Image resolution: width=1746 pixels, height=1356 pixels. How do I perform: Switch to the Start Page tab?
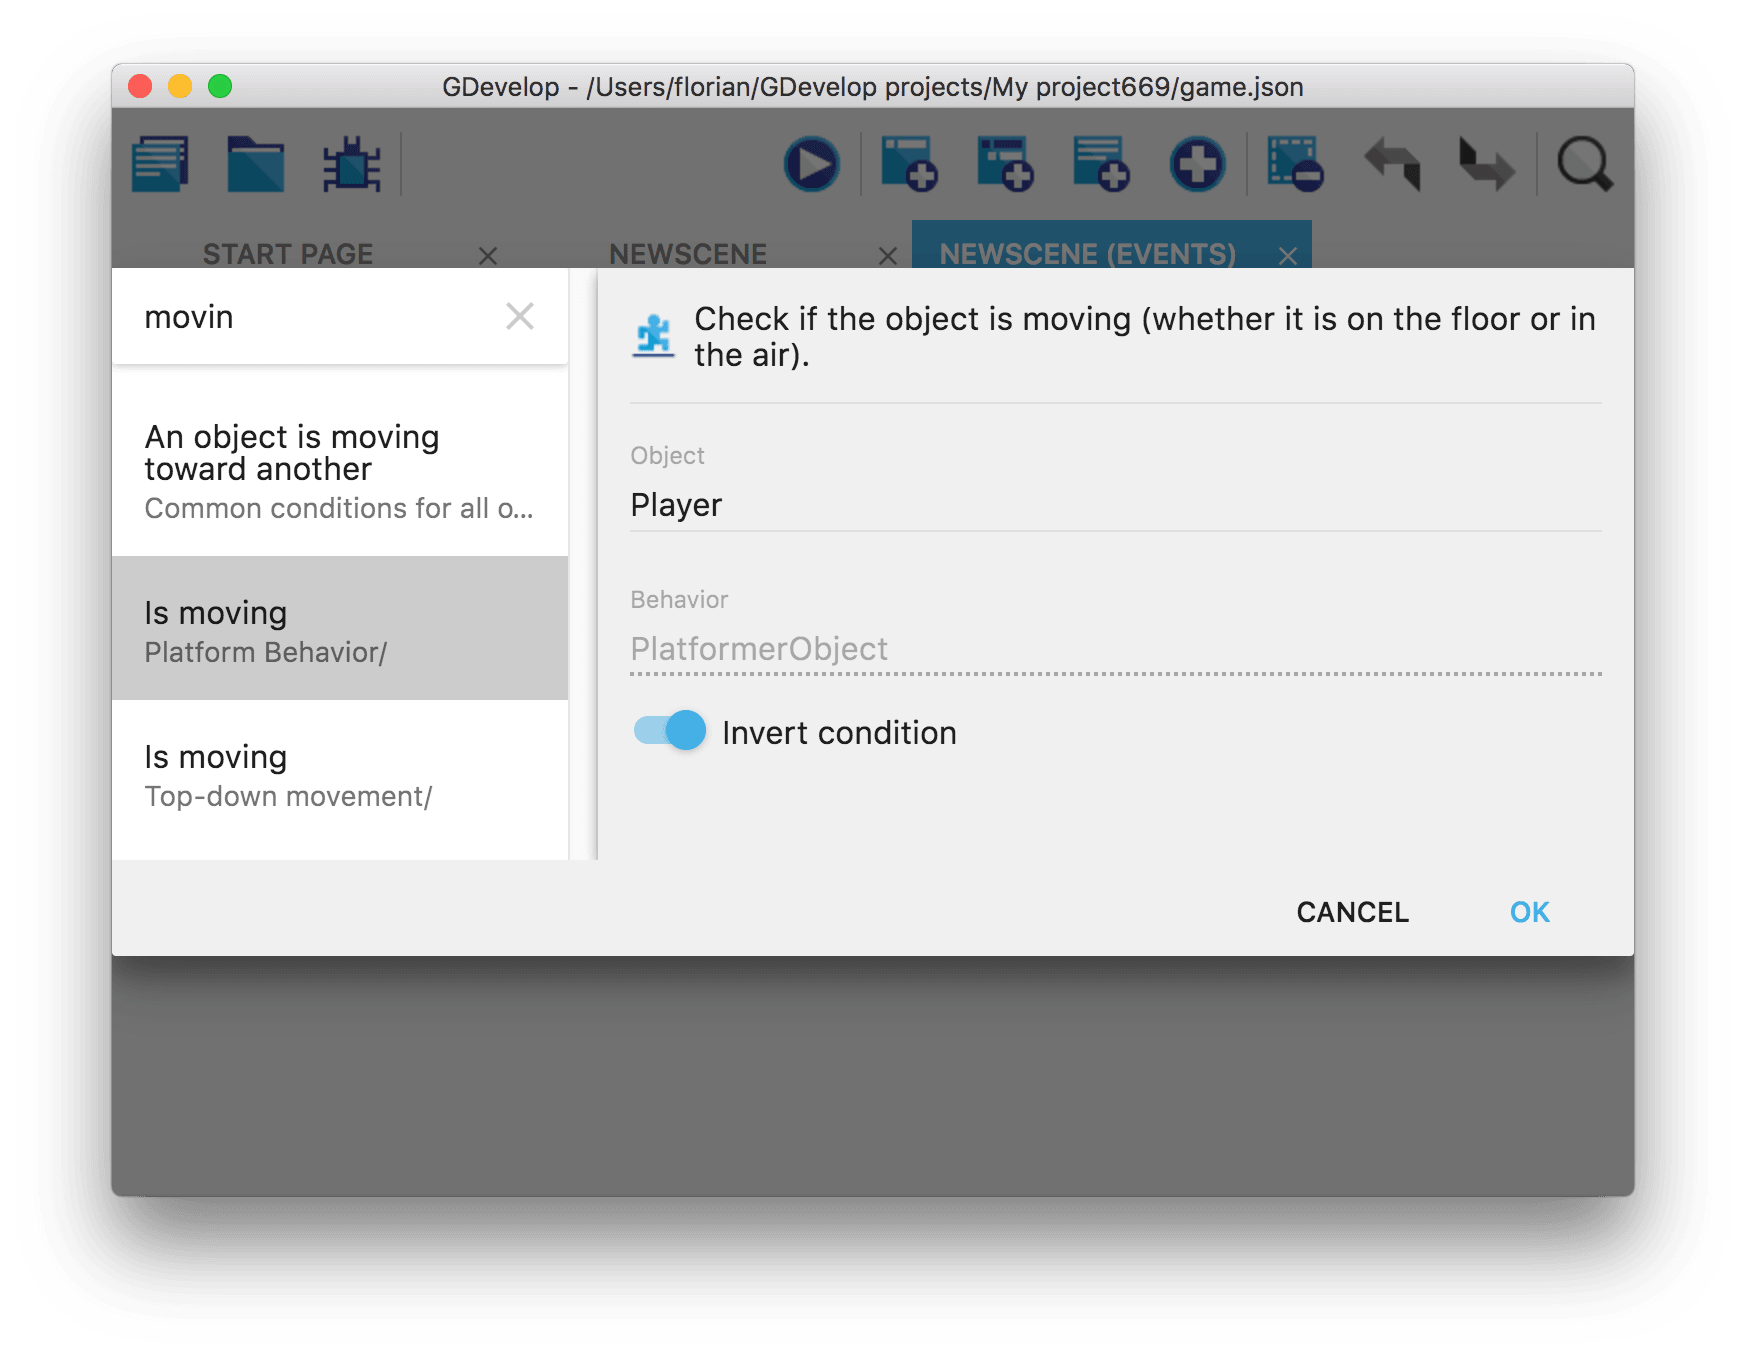[x=288, y=254]
